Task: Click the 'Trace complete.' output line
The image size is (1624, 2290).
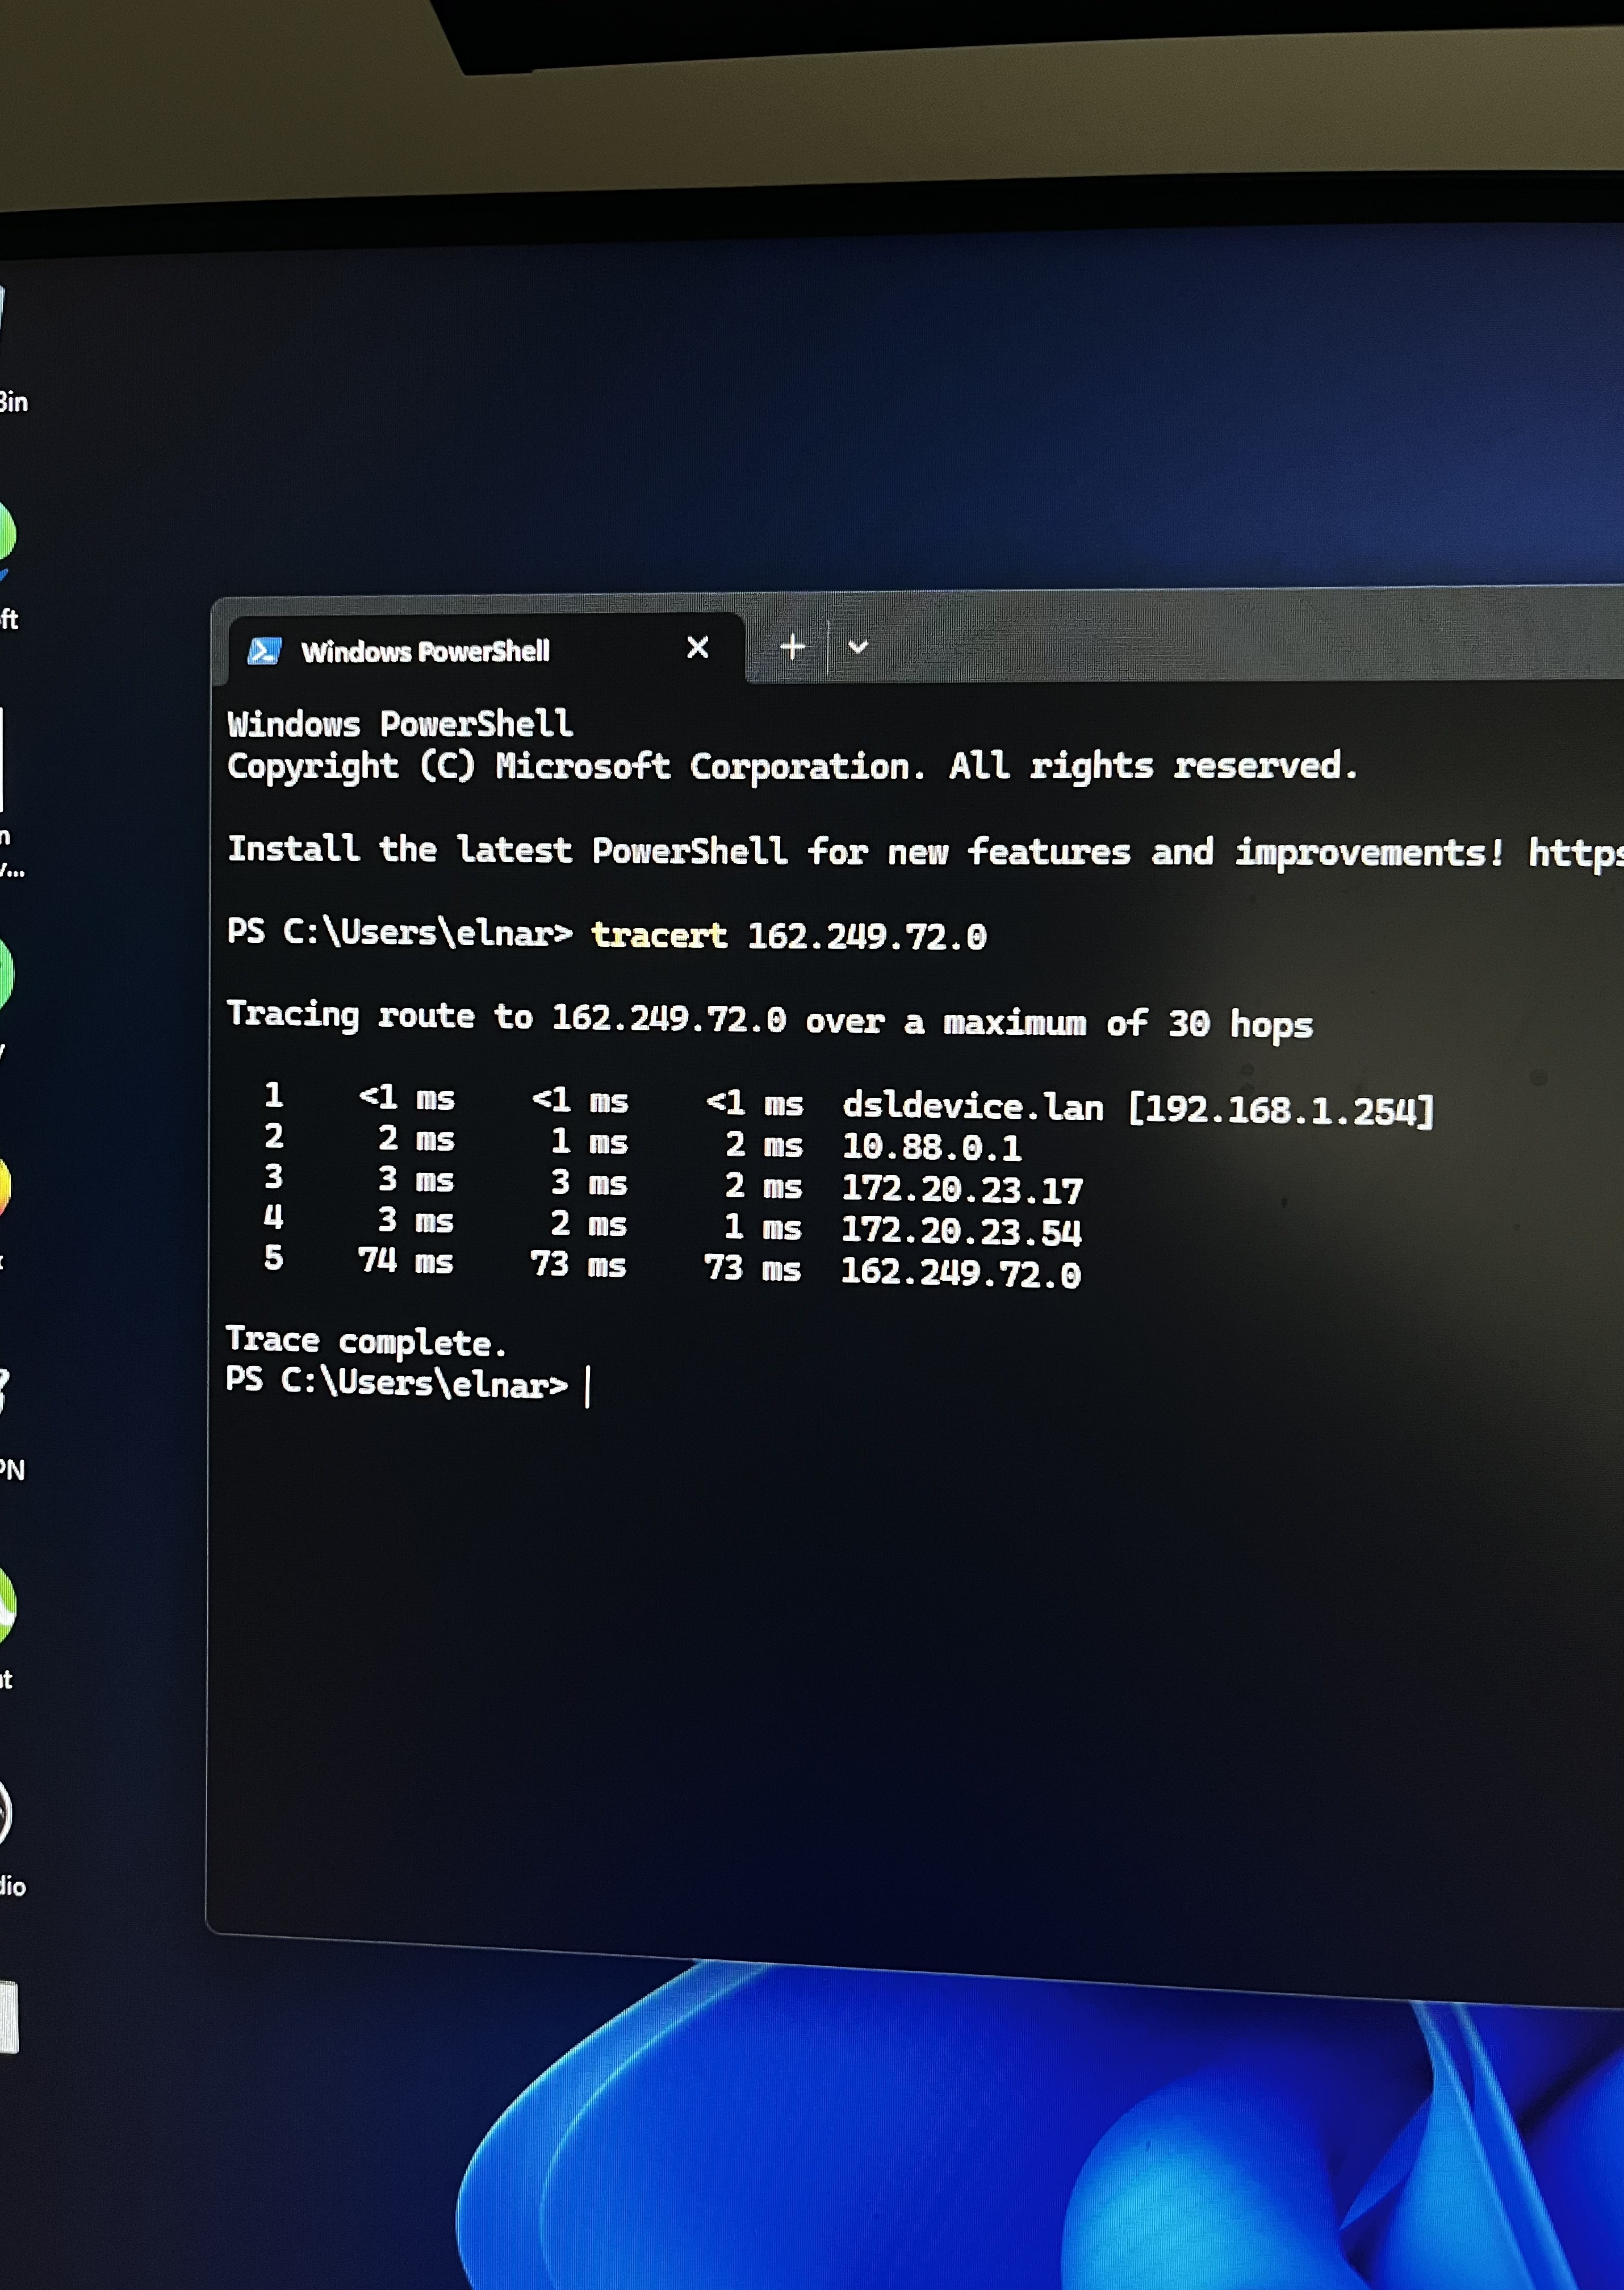Action: pyautogui.click(x=366, y=1340)
